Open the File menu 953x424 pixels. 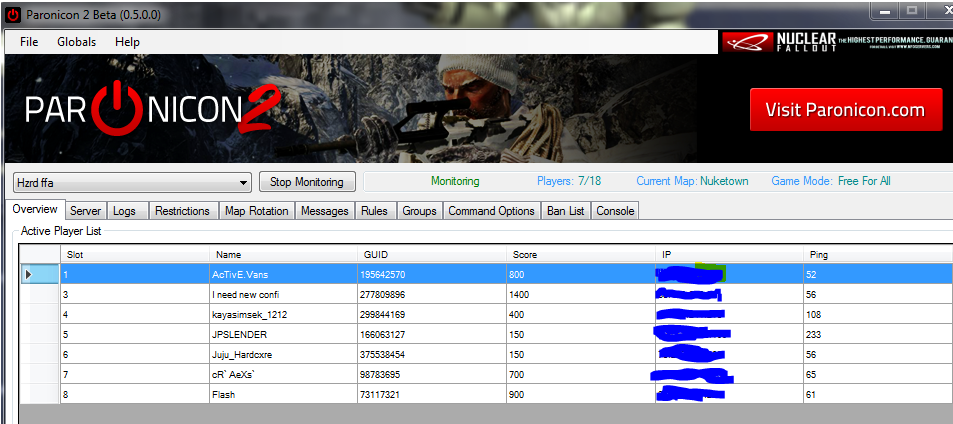click(x=29, y=42)
